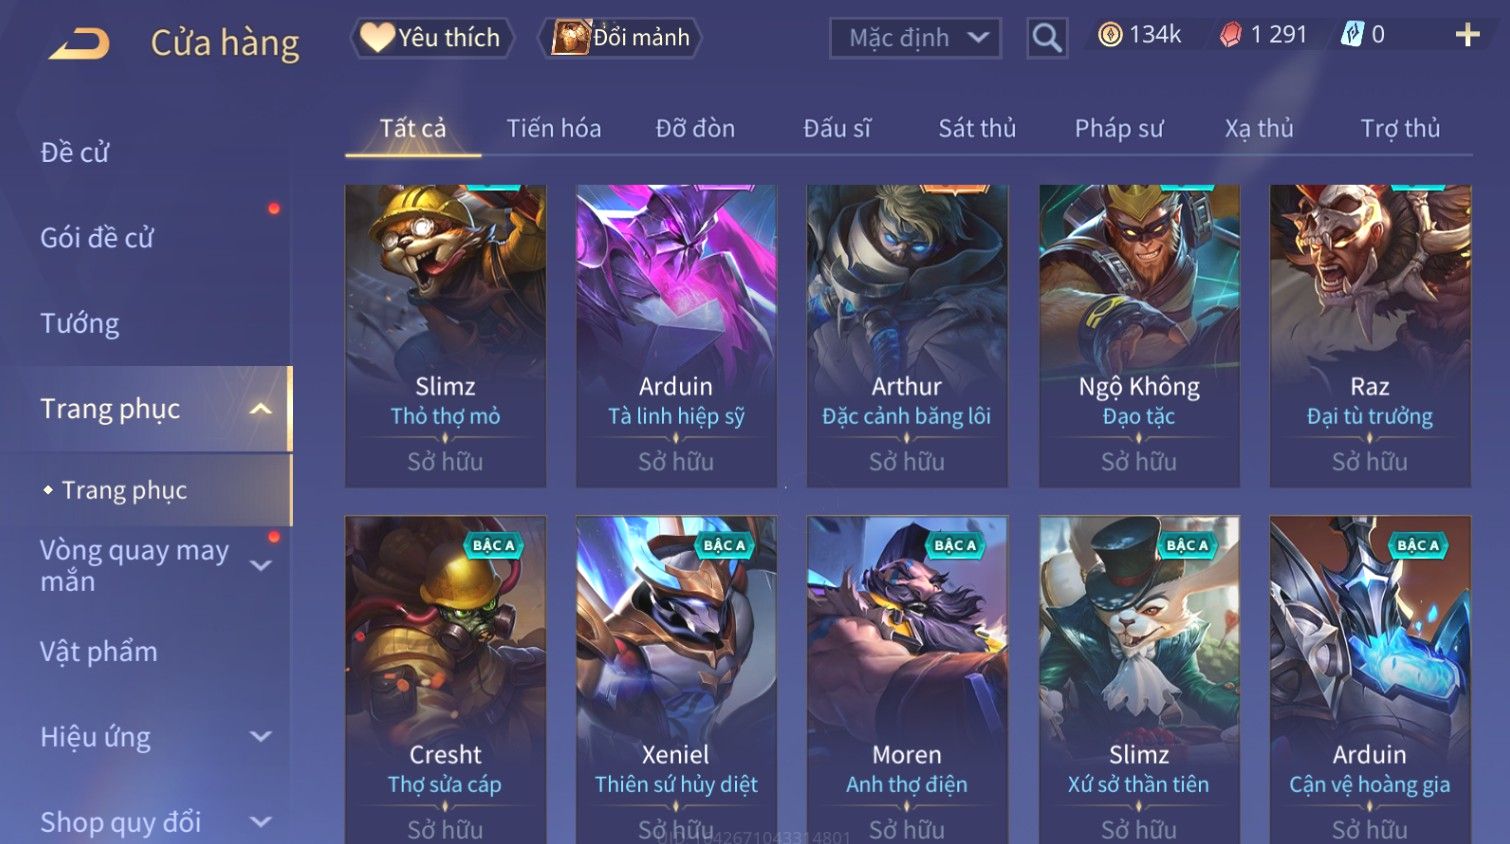Open Yêu thích heart favorites
This screenshot has width=1510, height=844.
432,38
